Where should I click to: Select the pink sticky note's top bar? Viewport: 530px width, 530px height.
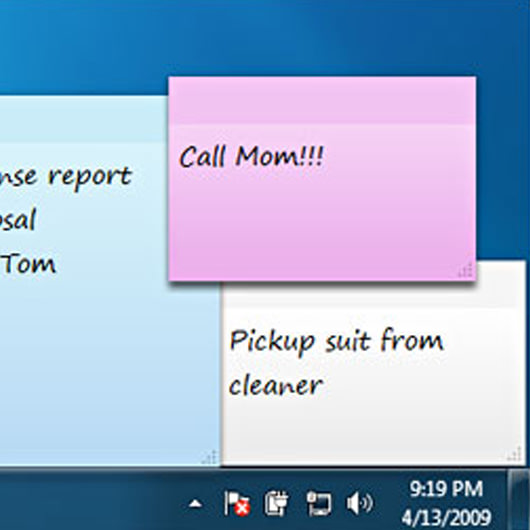click(x=322, y=101)
